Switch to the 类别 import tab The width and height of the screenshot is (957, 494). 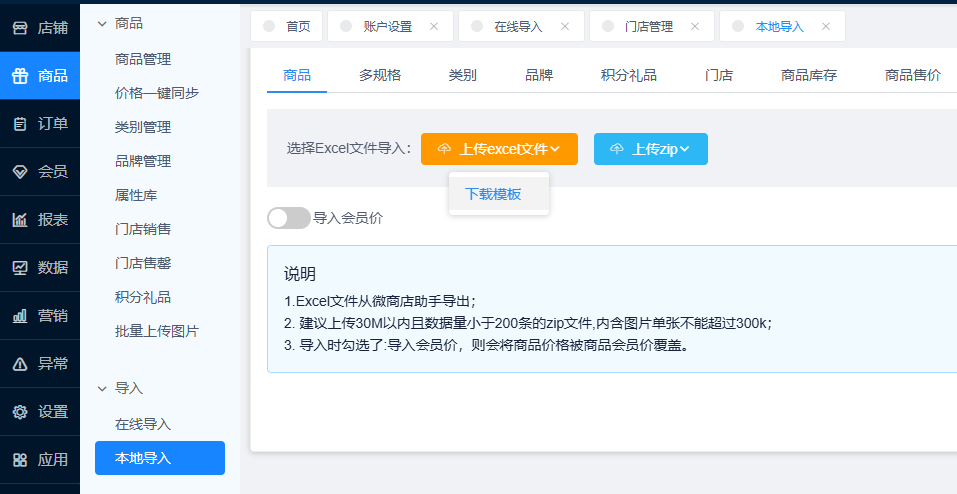(463, 76)
